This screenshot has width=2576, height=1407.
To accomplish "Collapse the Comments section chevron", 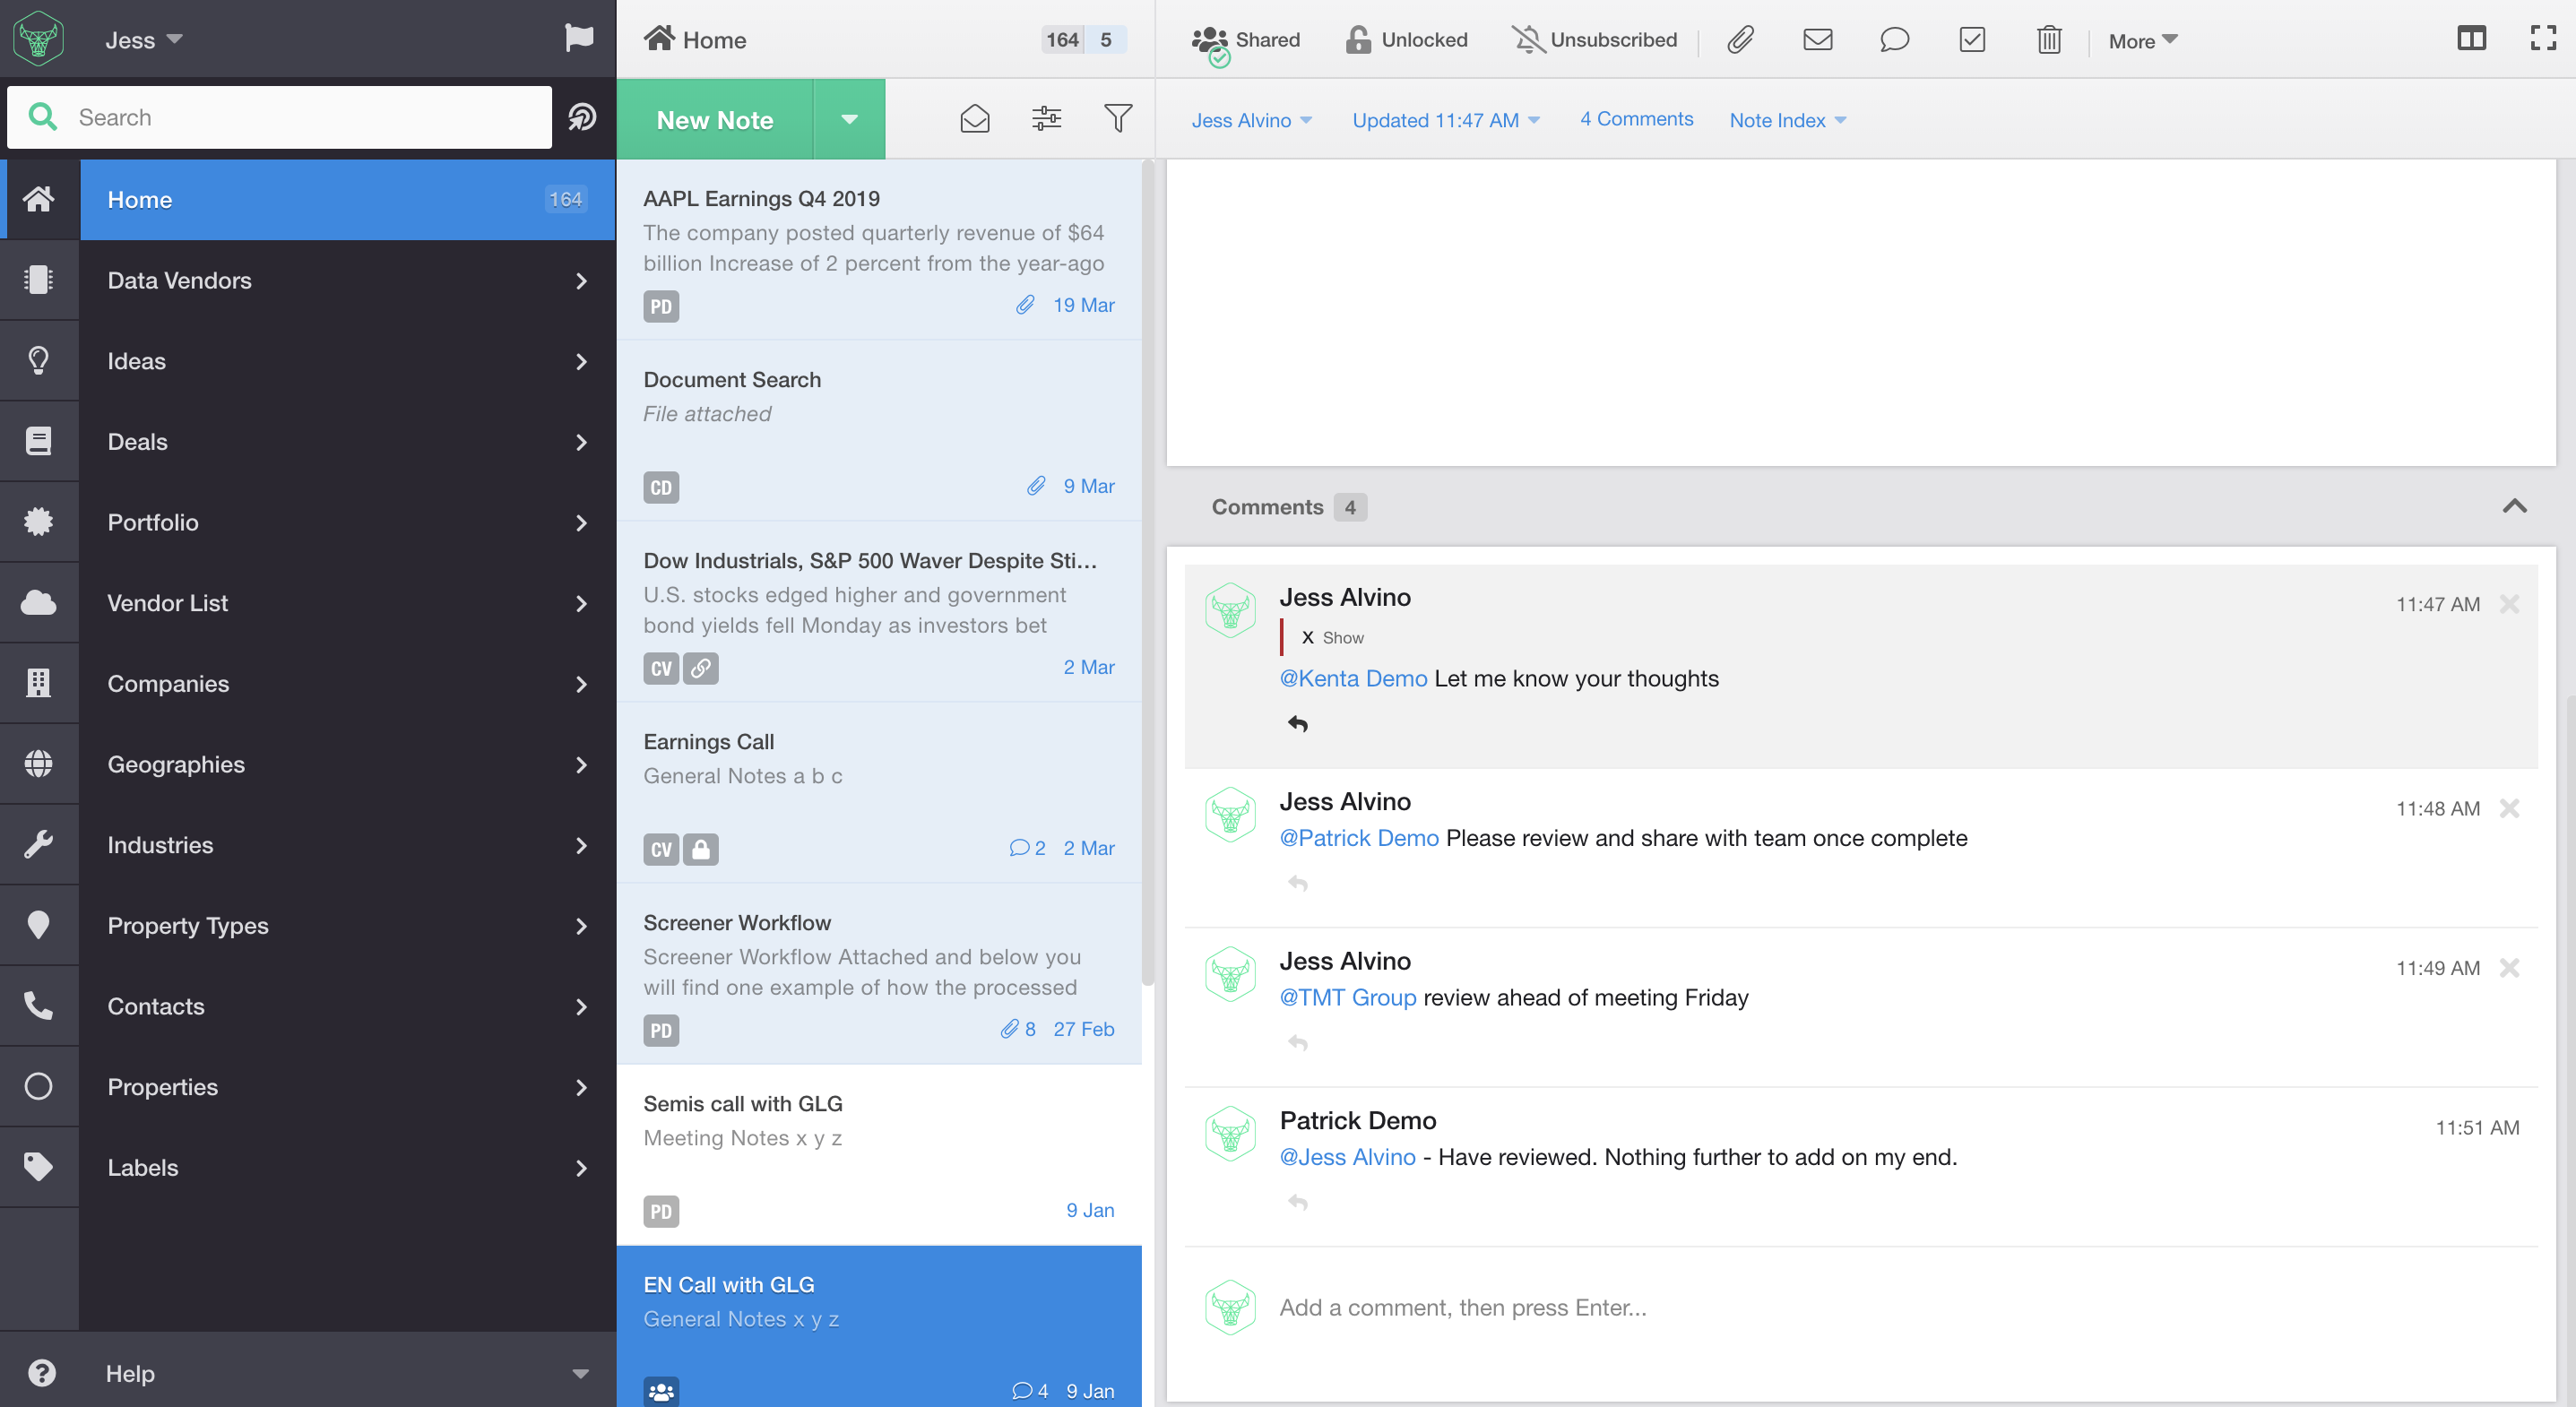I will [2514, 506].
